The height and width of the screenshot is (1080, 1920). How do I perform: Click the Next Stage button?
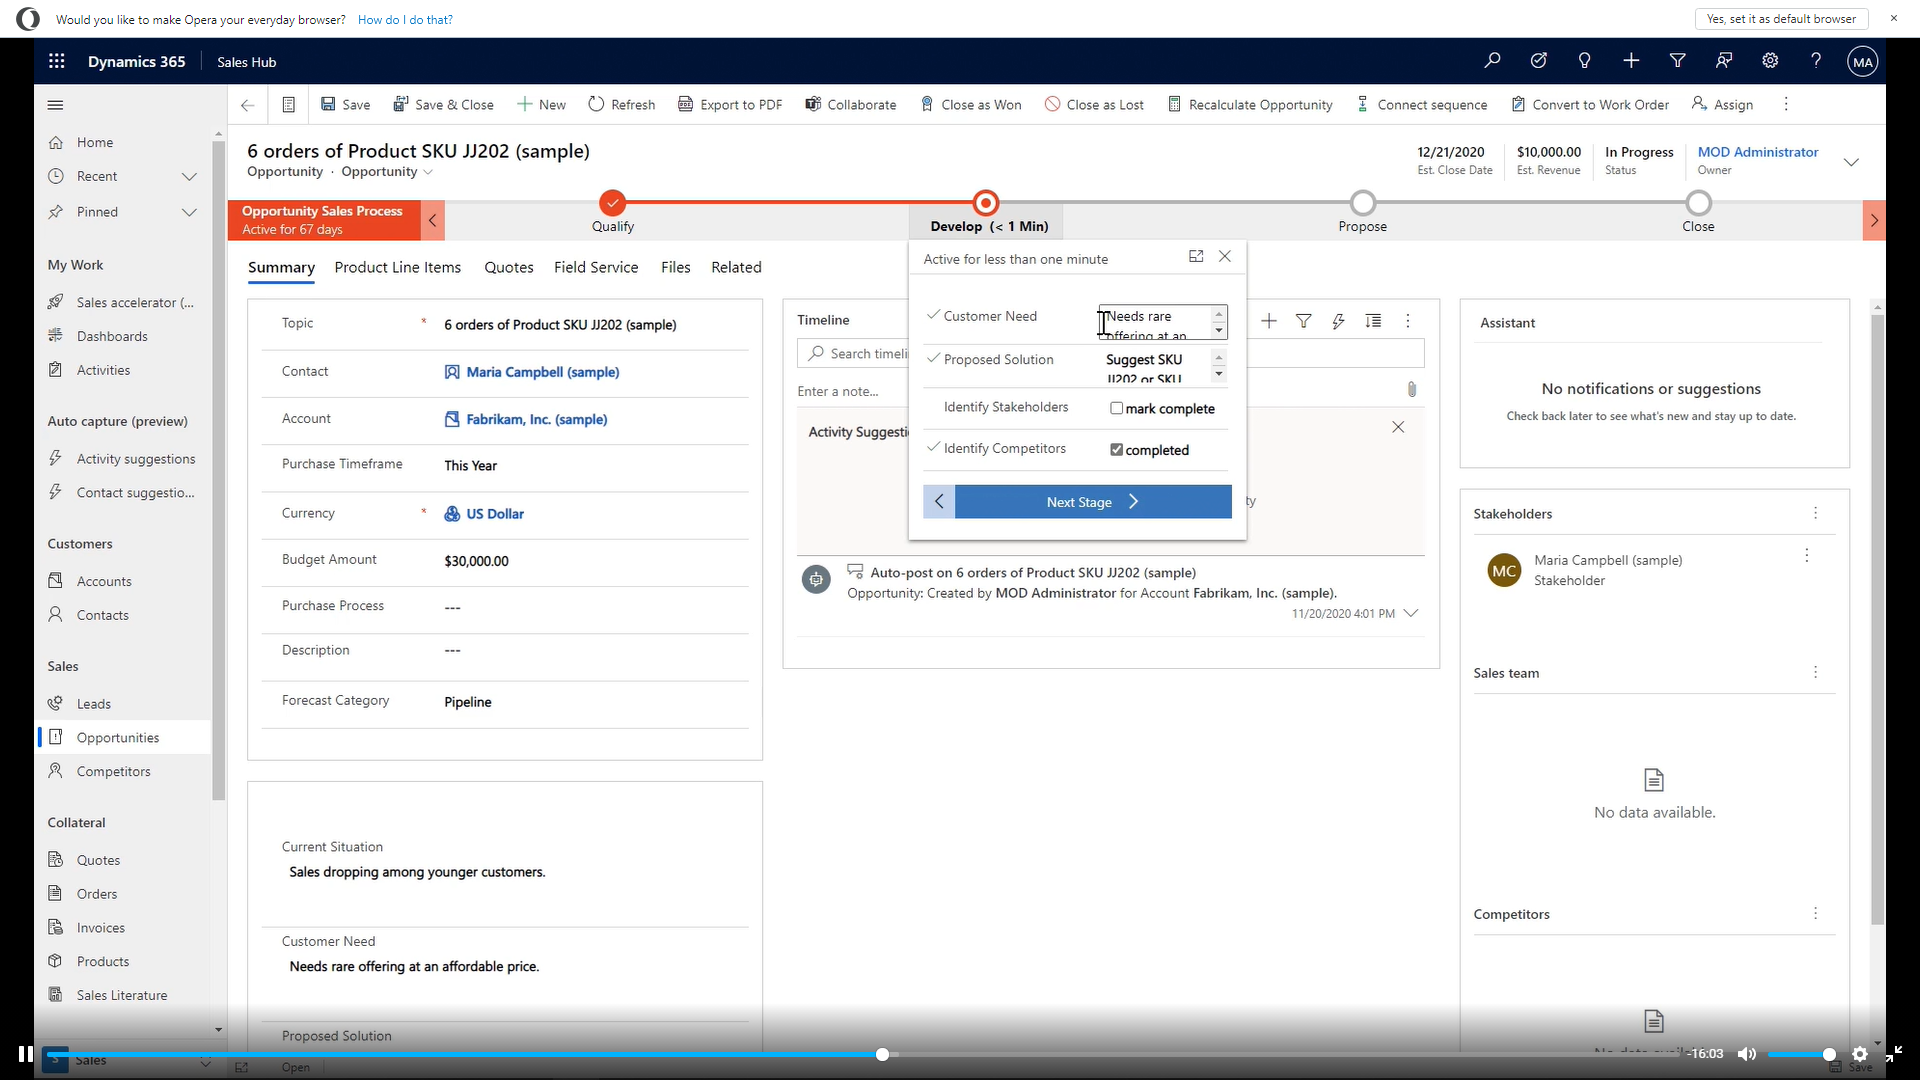point(1093,502)
